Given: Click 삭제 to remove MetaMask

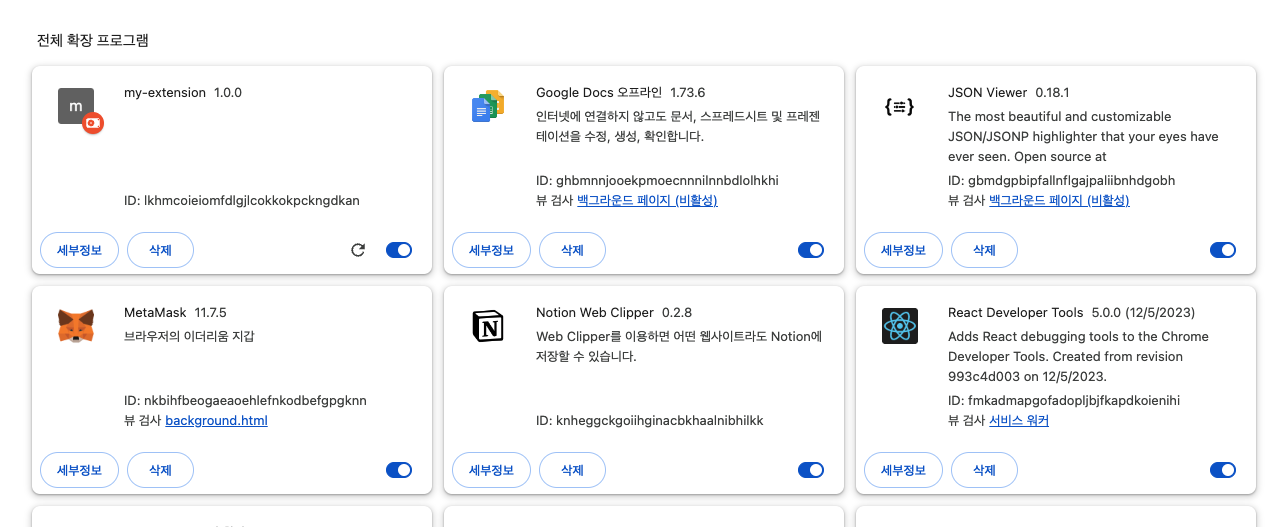Looking at the screenshot, I should (x=160, y=470).
